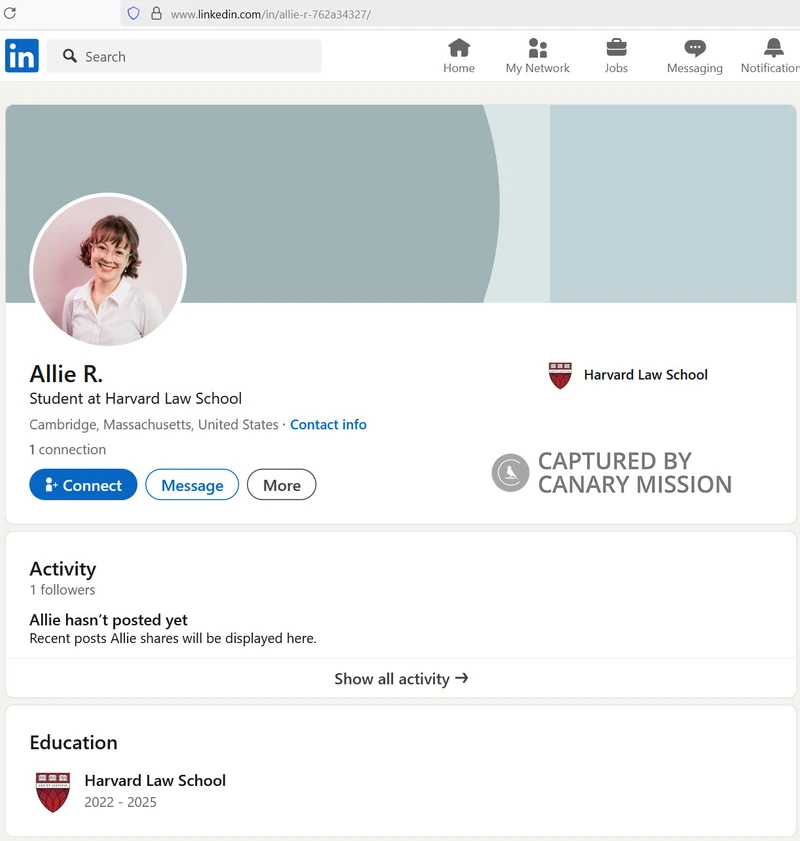Click the Connect button
Viewport: 800px width, 841px height.
click(x=83, y=485)
